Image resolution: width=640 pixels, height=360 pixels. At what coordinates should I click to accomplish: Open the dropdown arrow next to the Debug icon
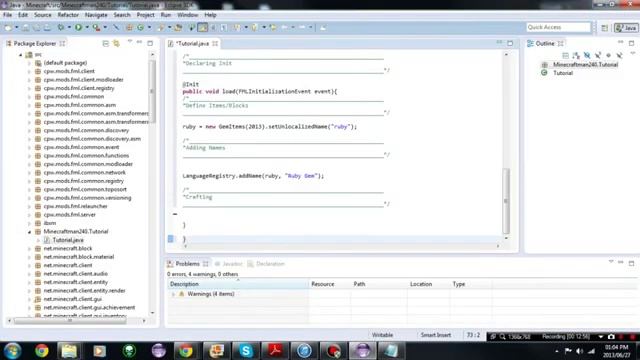click(x=69, y=27)
